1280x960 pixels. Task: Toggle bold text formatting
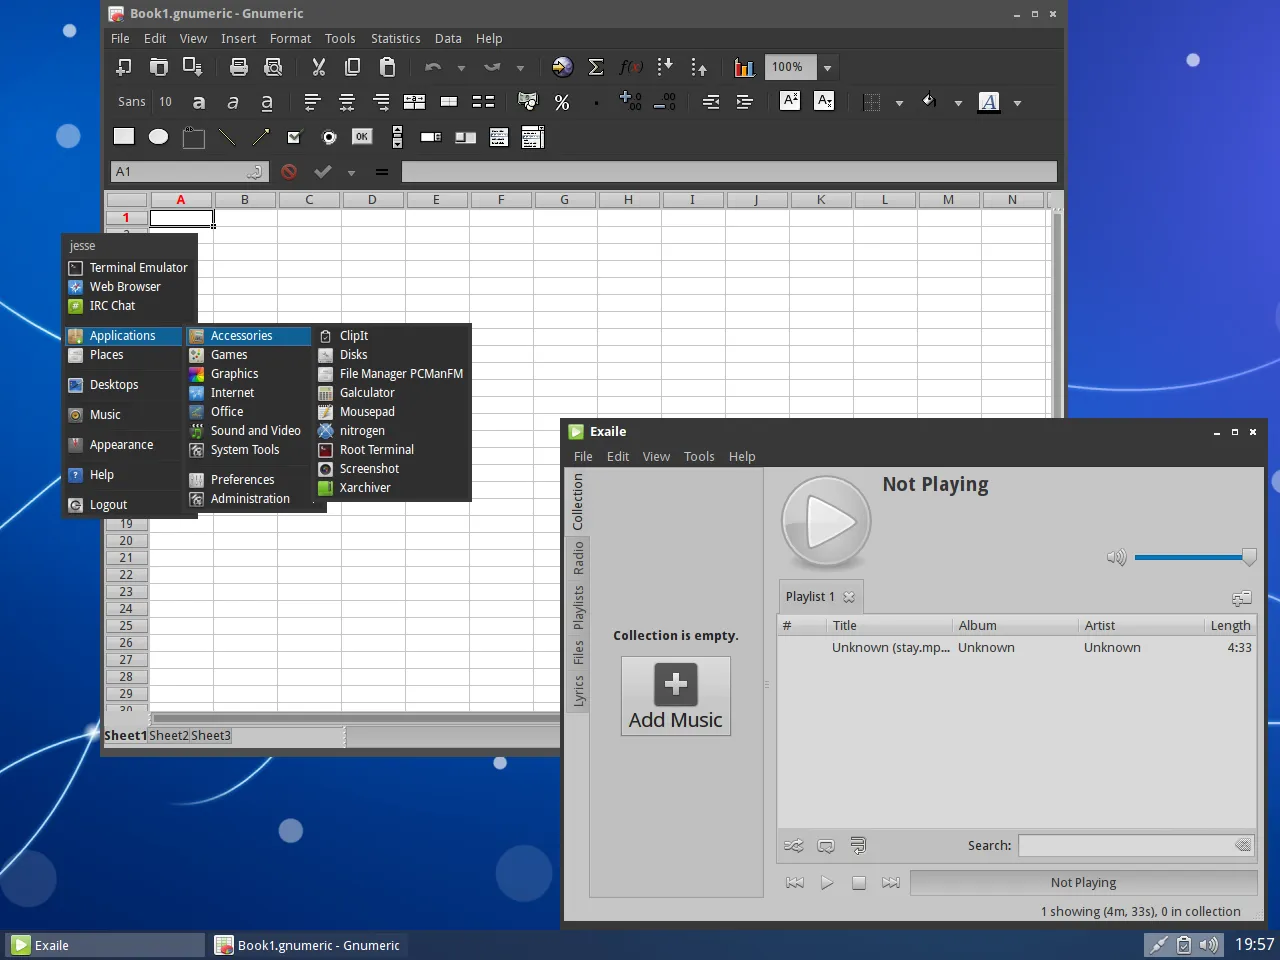(199, 102)
